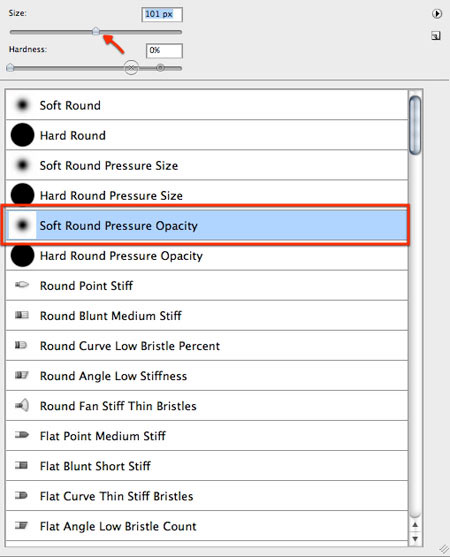Choose Soft Round Pressure Size preset
The image size is (450, 557).
pos(207,166)
